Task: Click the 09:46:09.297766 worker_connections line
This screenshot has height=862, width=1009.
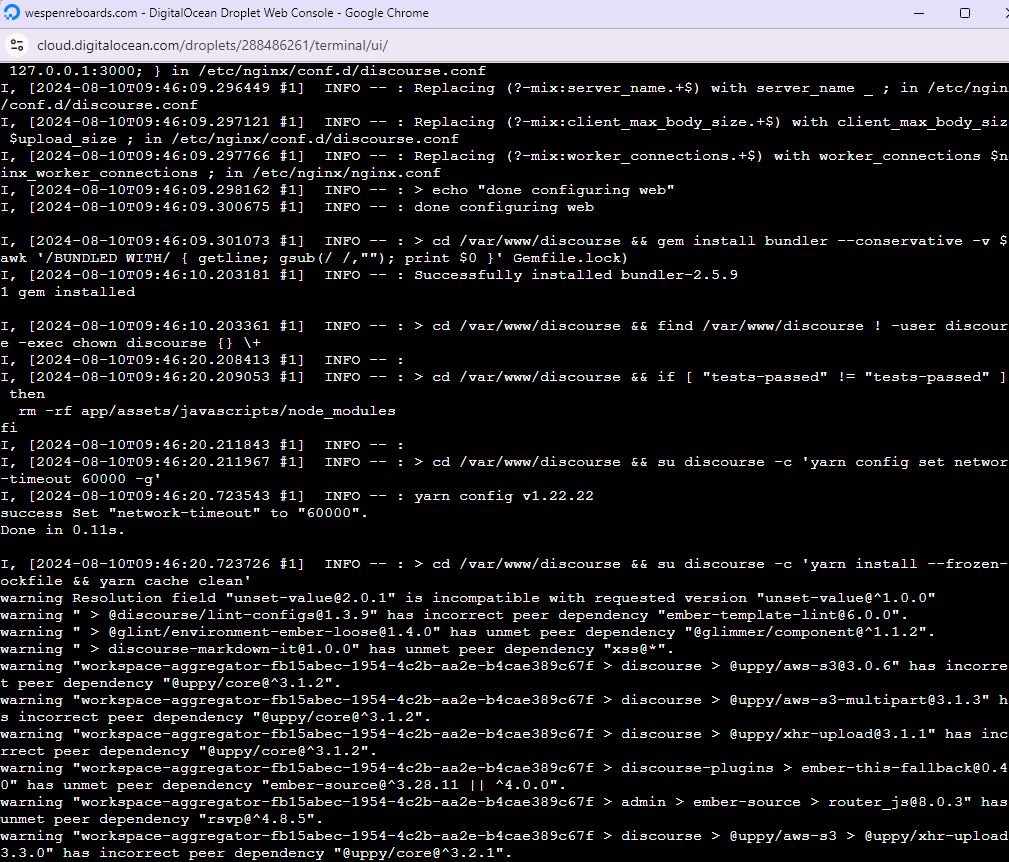Action: pos(504,156)
